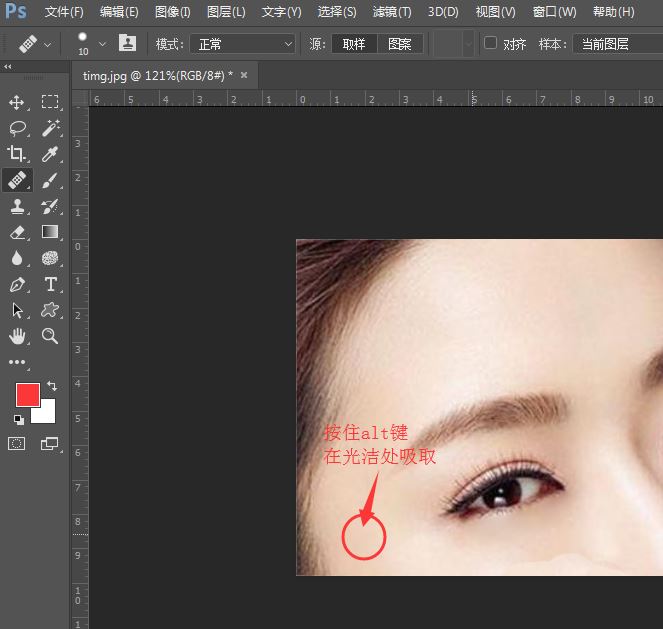663x629 pixels.
Task: Set source to 取样 (Sampled)
Action: pos(354,44)
